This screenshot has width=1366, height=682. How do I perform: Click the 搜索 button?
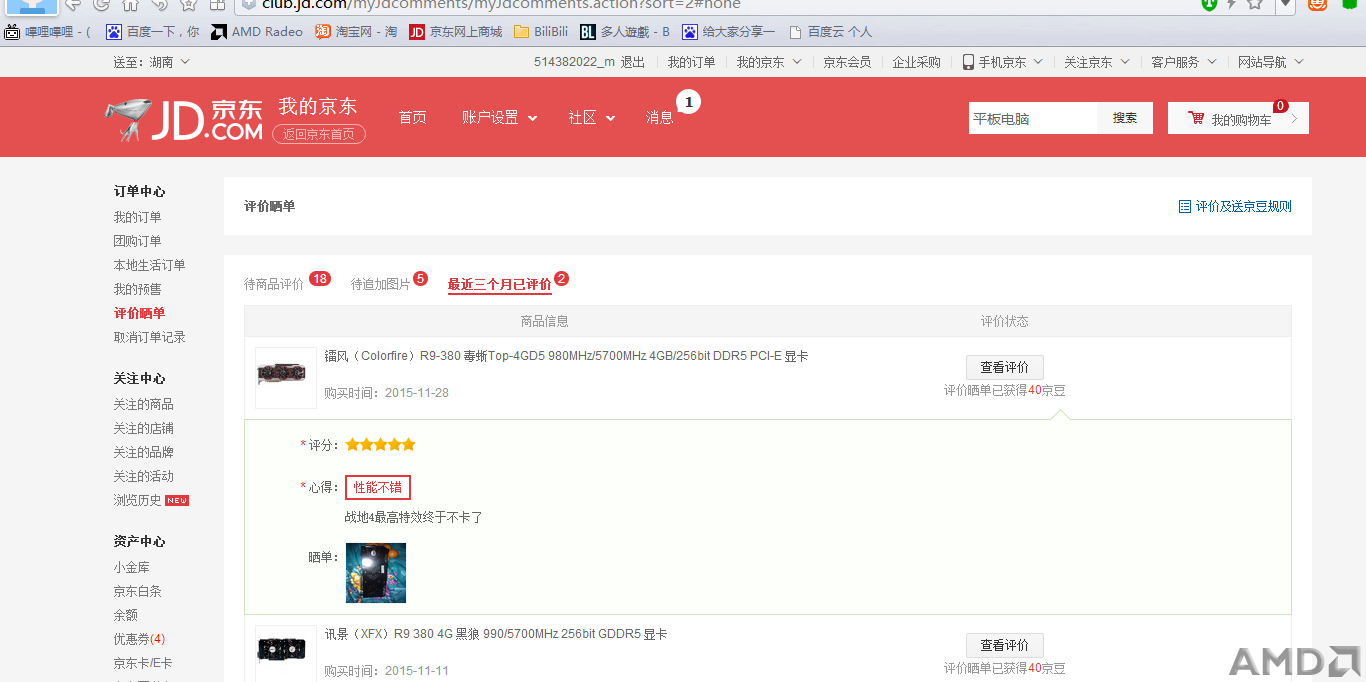[1125, 118]
